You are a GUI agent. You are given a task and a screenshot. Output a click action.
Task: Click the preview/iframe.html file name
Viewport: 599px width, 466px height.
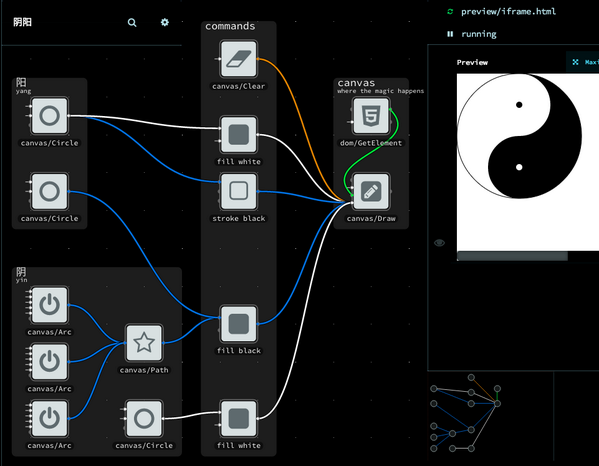pos(508,12)
